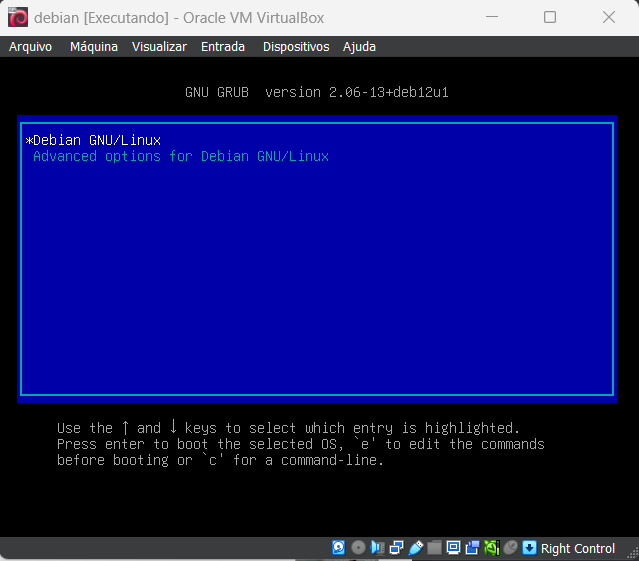This screenshot has height=561, width=639.
Task: Select the Debian GNU/Linux boot entry
Action: (x=317, y=140)
